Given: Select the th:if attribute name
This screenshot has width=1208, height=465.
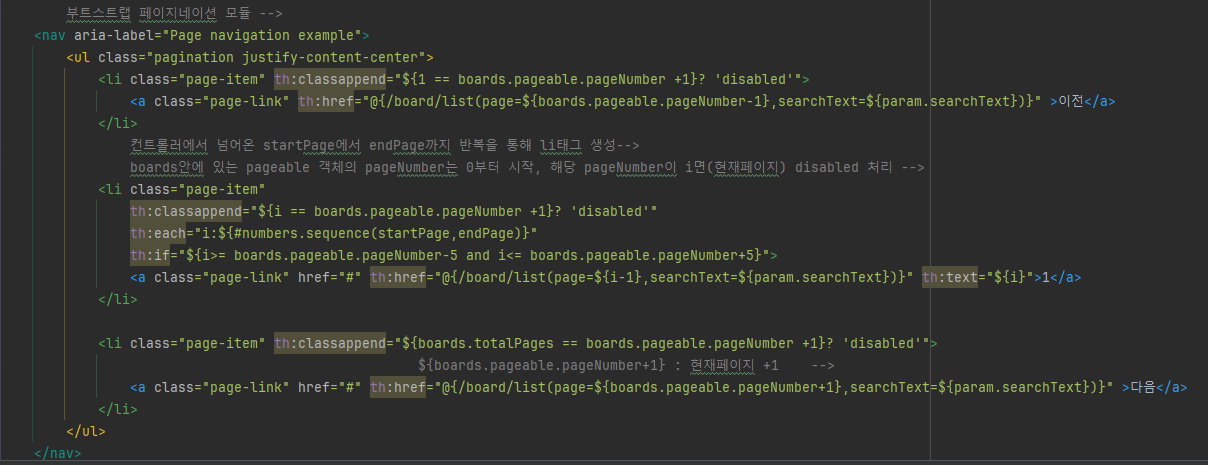Looking at the screenshot, I should [150, 255].
